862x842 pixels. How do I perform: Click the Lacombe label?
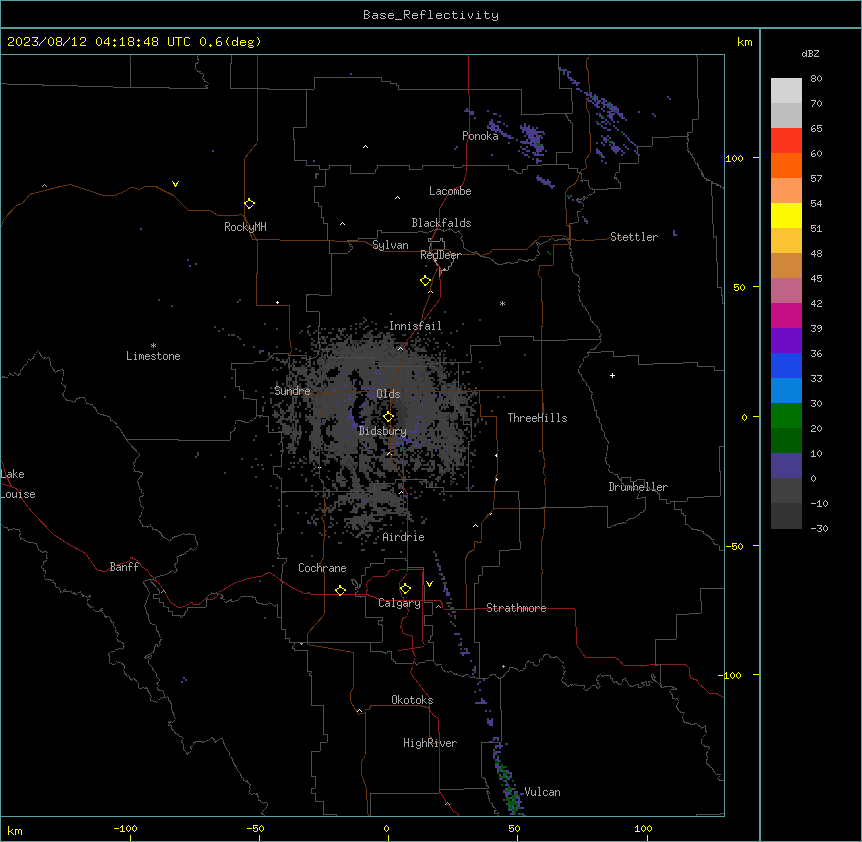click(450, 191)
